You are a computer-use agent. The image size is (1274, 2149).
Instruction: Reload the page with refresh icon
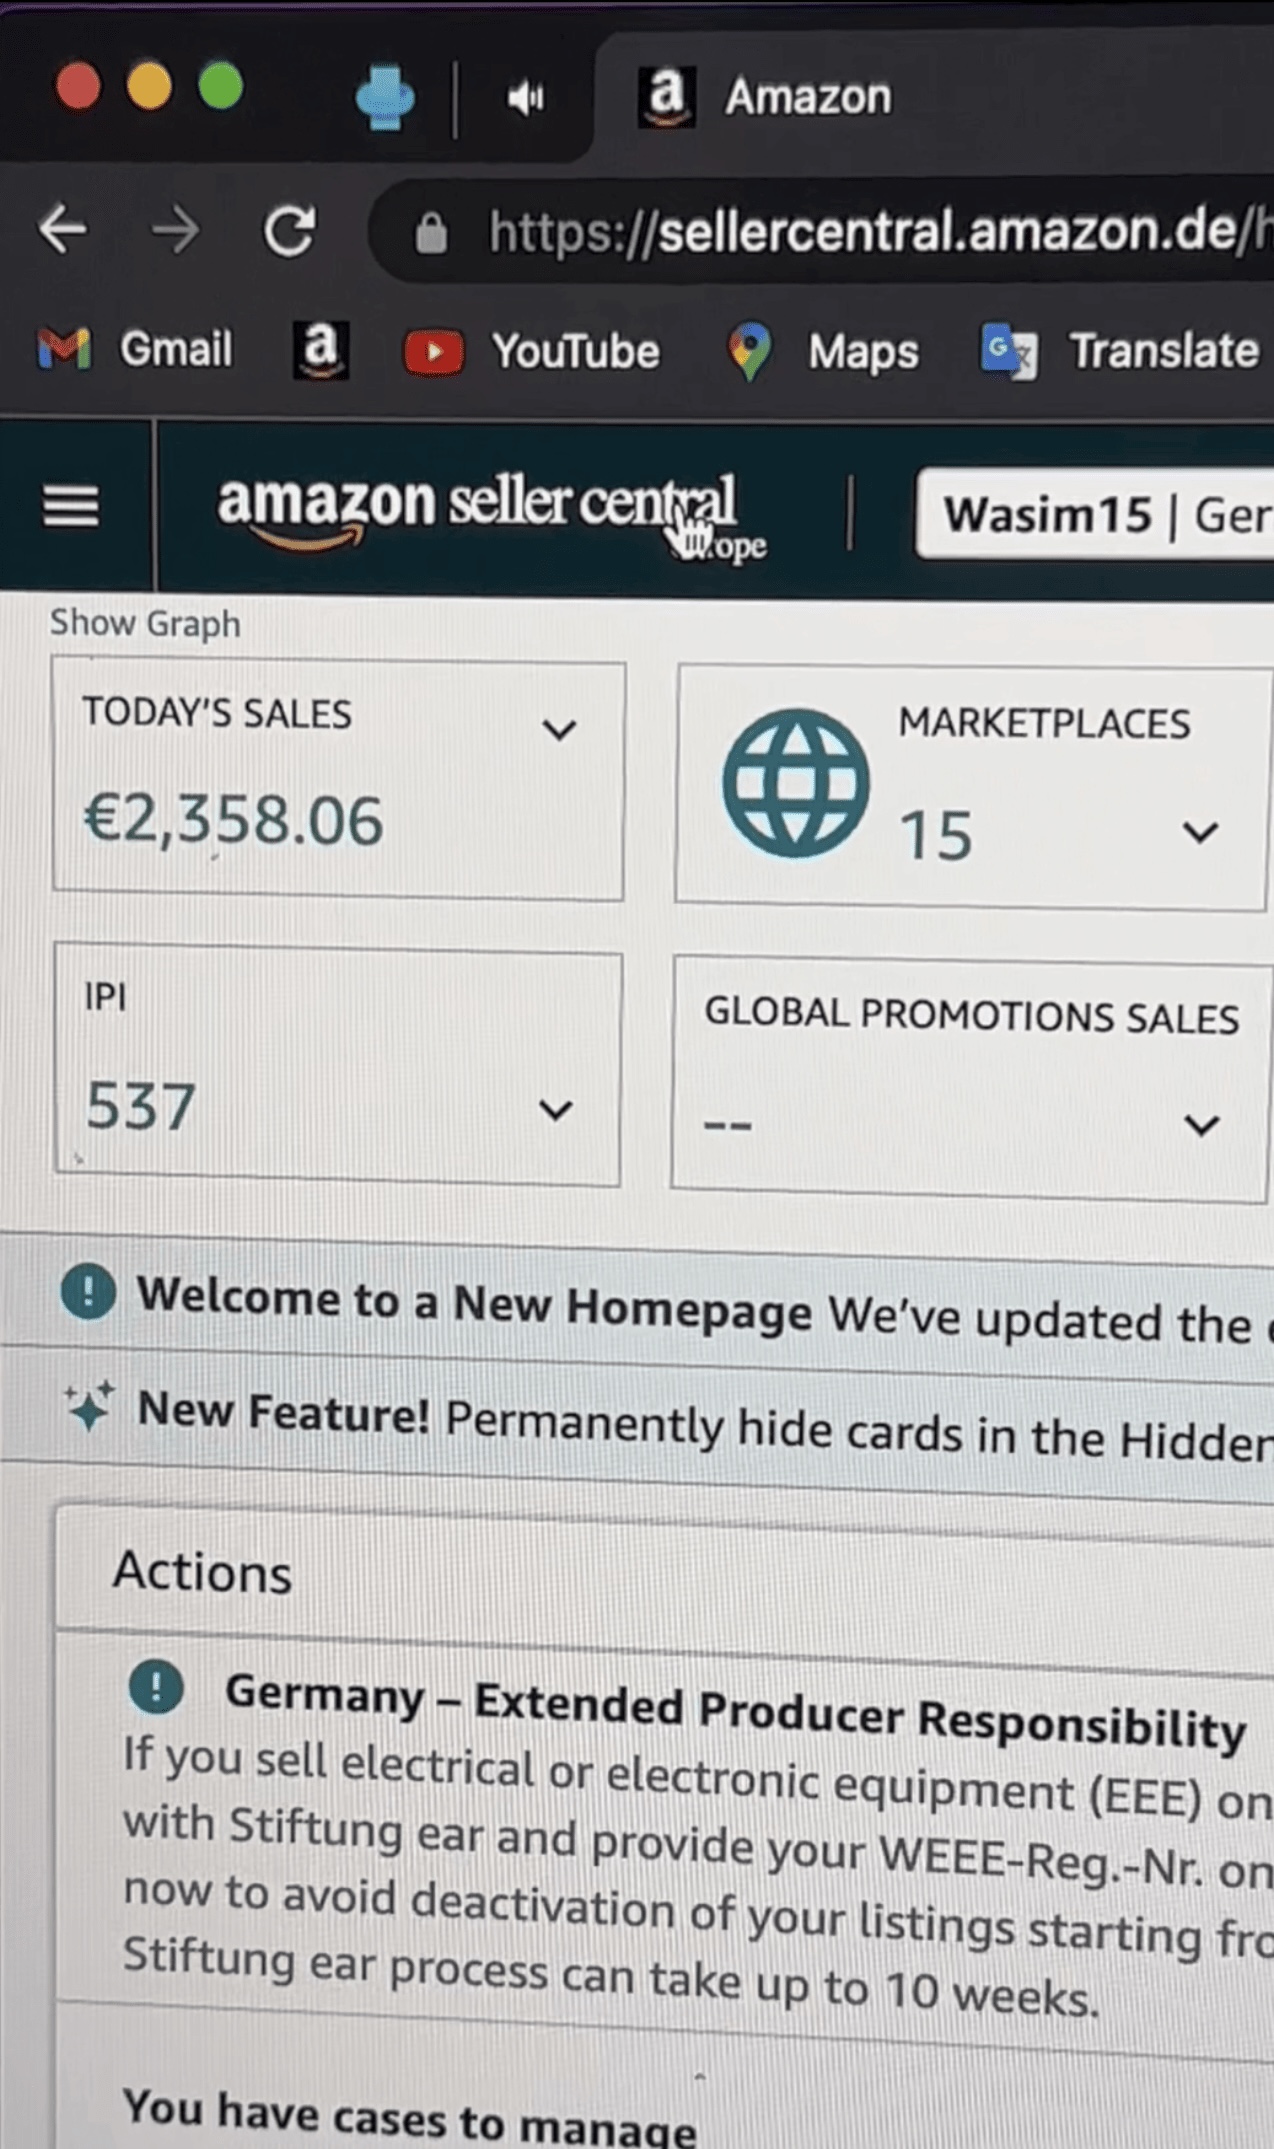point(289,231)
